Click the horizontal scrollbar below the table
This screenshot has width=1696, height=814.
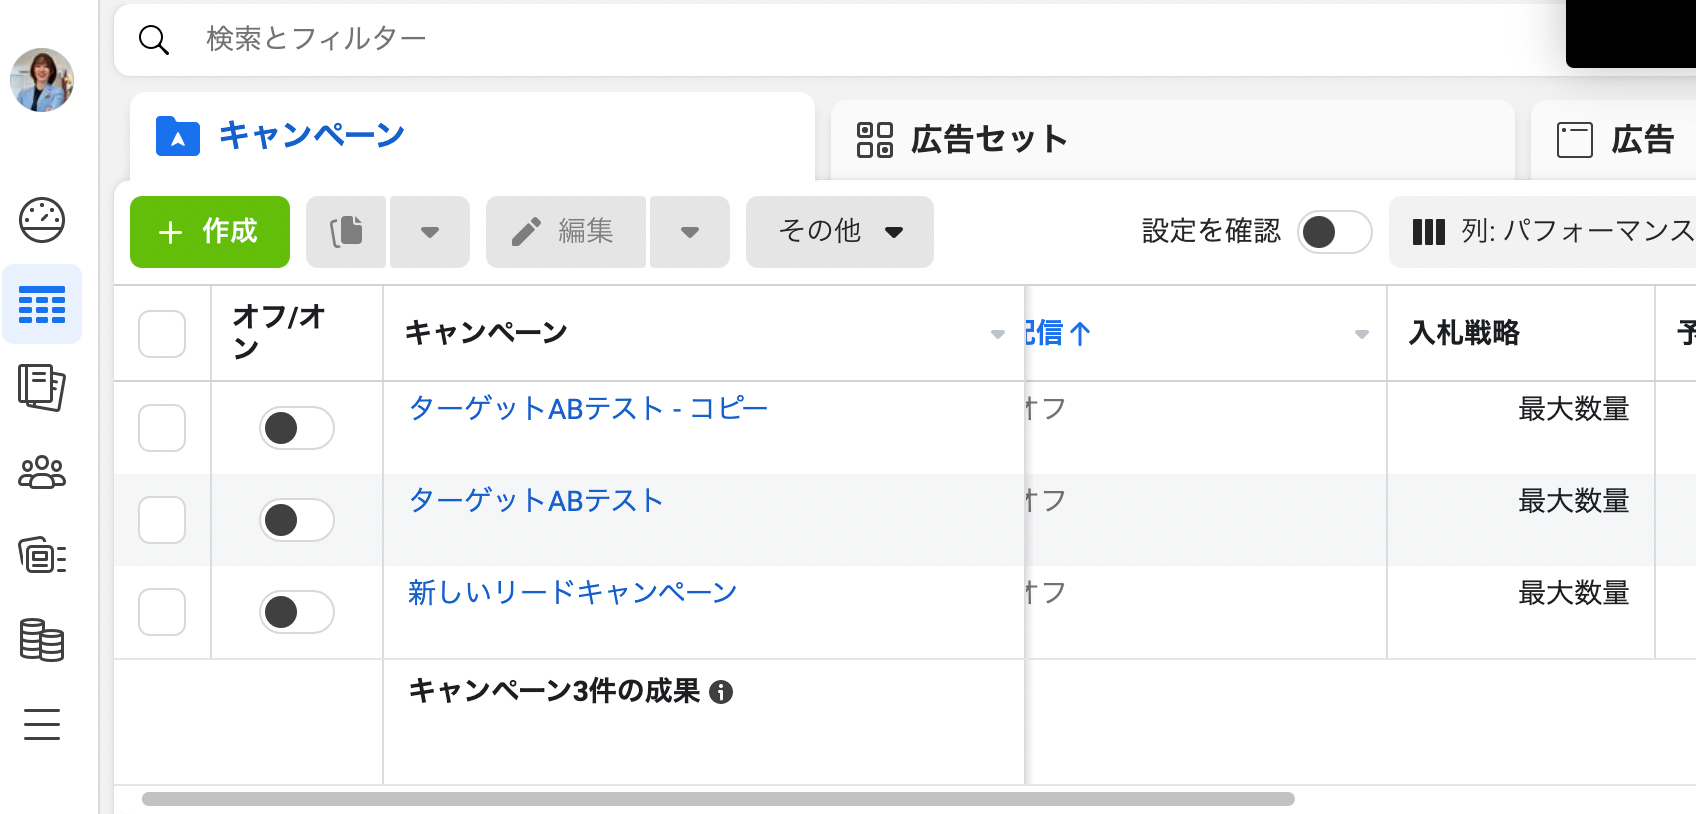tap(718, 799)
